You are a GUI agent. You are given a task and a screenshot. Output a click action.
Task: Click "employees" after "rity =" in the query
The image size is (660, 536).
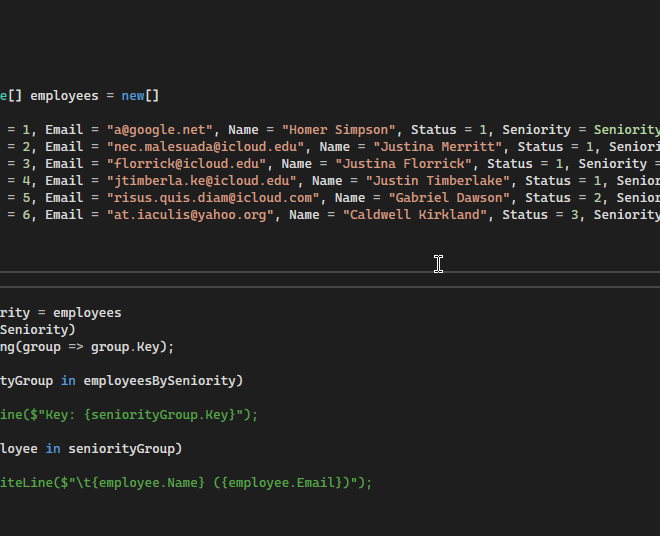87,313
